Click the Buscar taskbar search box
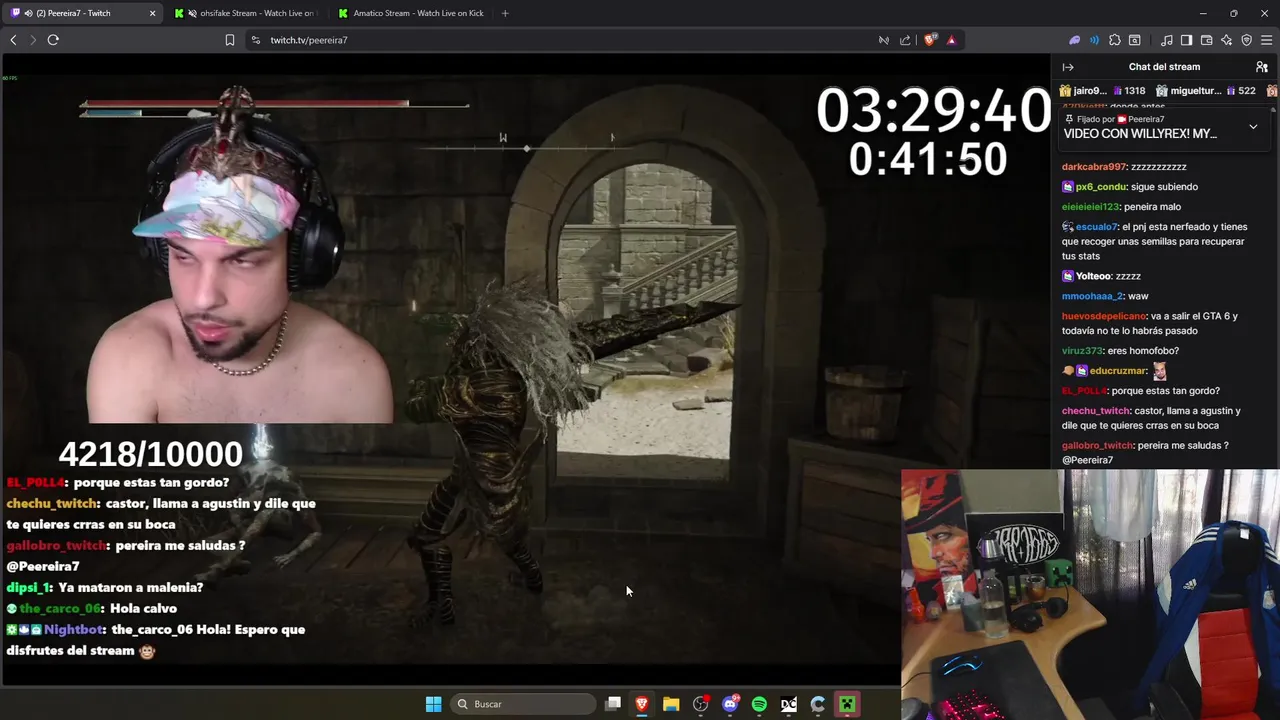The height and width of the screenshot is (720, 1280). (522, 704)
